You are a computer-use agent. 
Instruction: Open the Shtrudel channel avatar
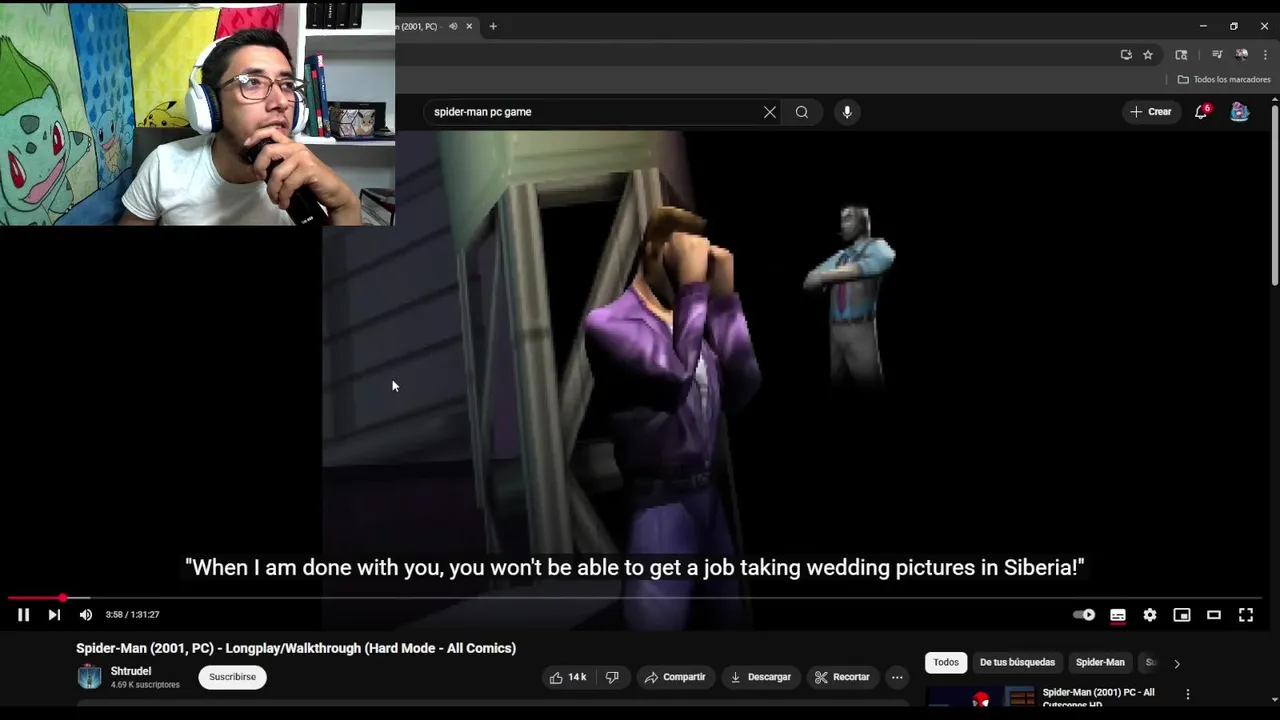90,677
